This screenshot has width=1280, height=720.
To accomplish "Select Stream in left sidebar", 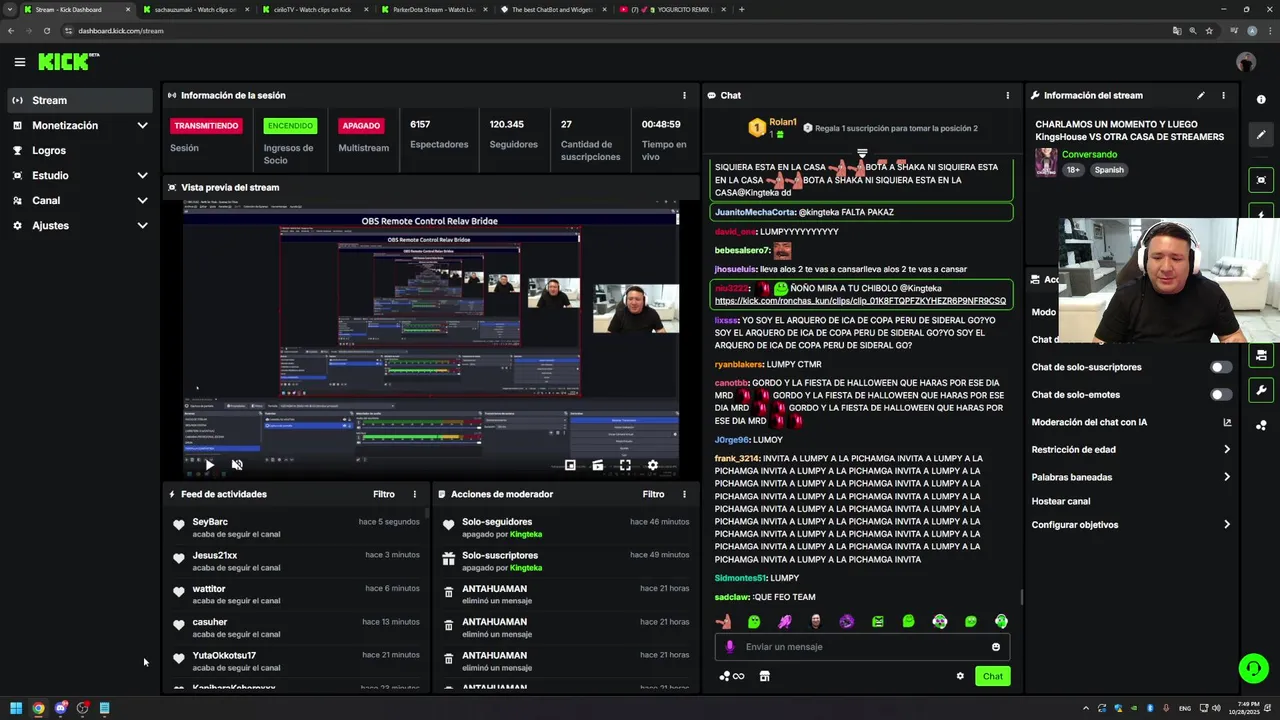I will tap(80, 100).
